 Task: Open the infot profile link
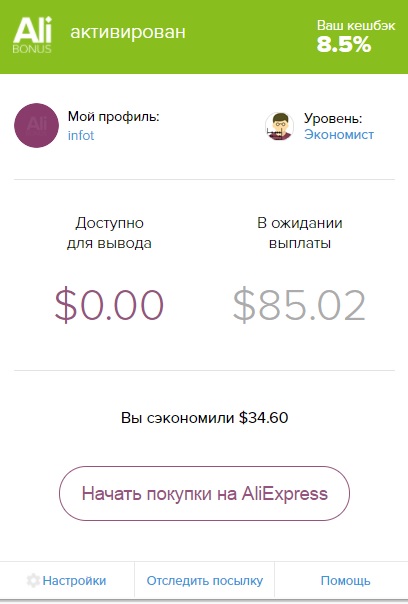click(81, 136)
